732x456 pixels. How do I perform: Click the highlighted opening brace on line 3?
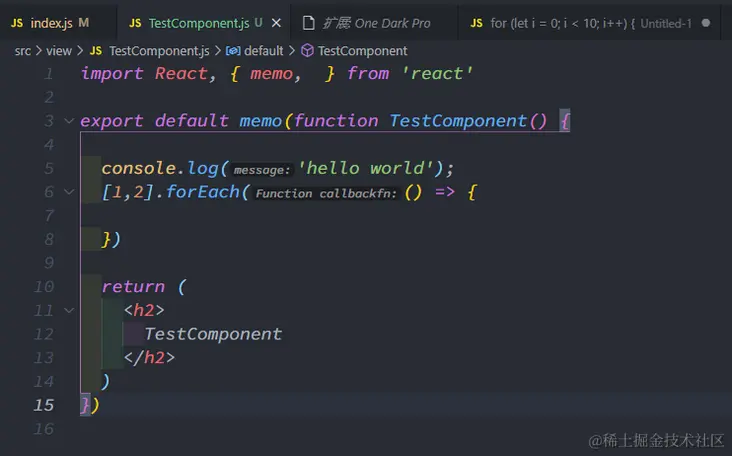[565, 121]
